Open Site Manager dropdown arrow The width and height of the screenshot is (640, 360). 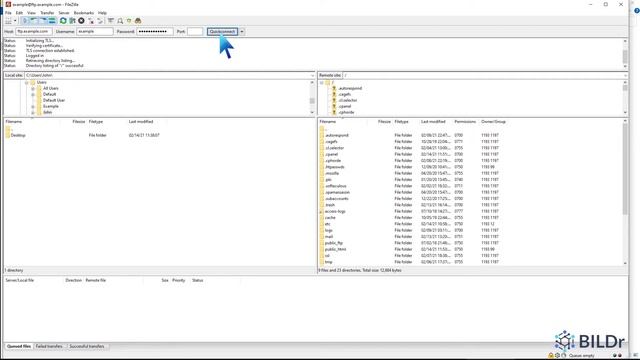point(15,20)
